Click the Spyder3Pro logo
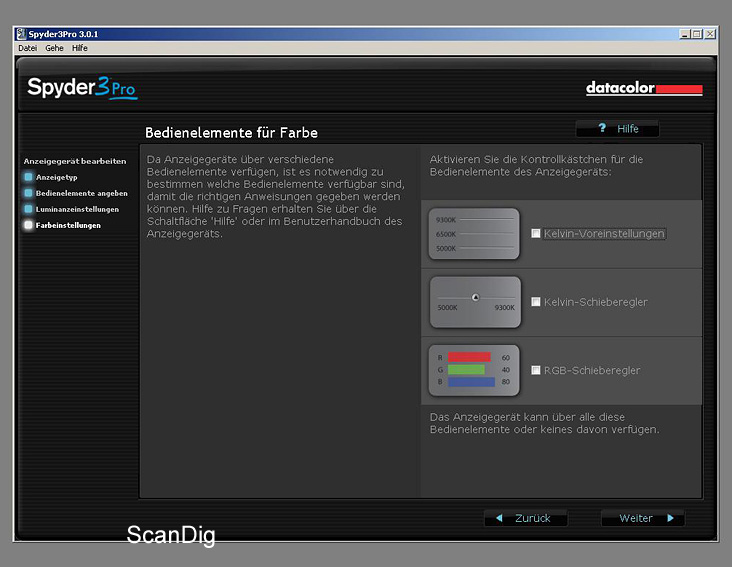Screen dimensions: 732x567 (x=82, y=87)
